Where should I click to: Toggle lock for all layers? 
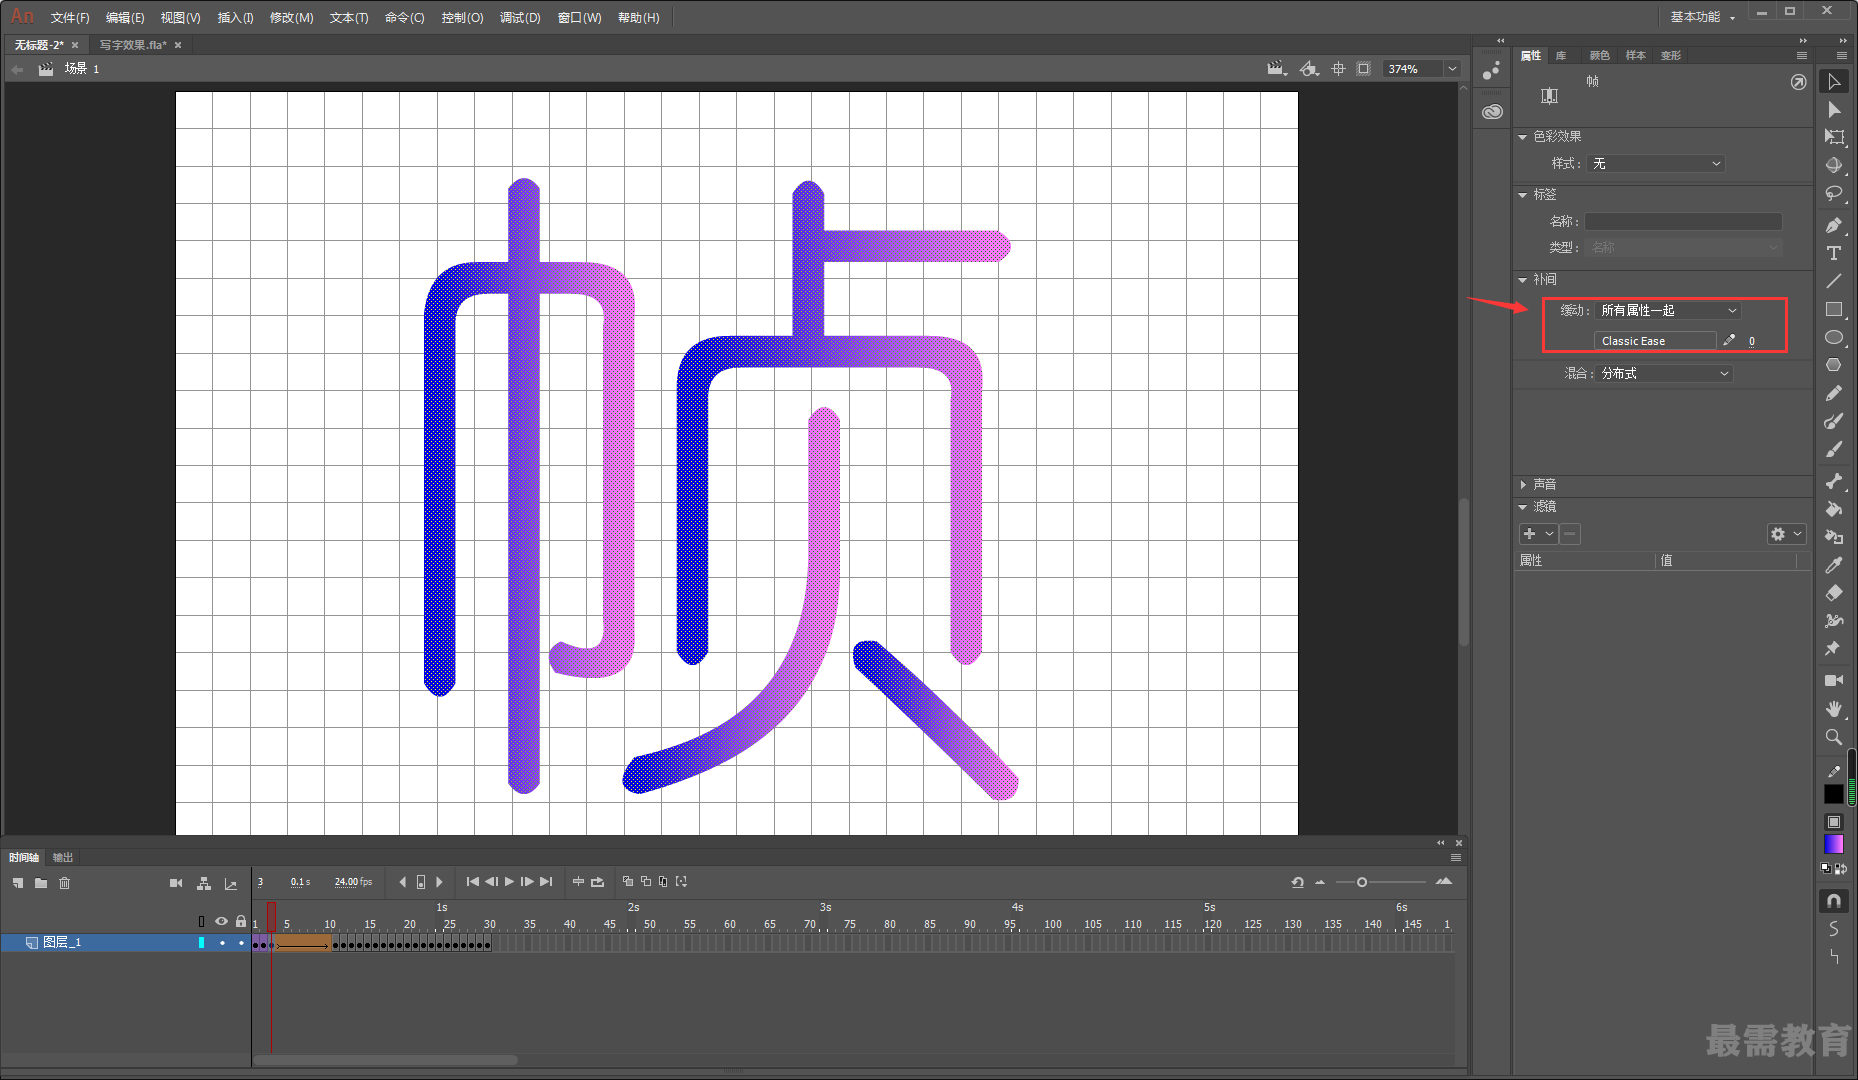241,921
